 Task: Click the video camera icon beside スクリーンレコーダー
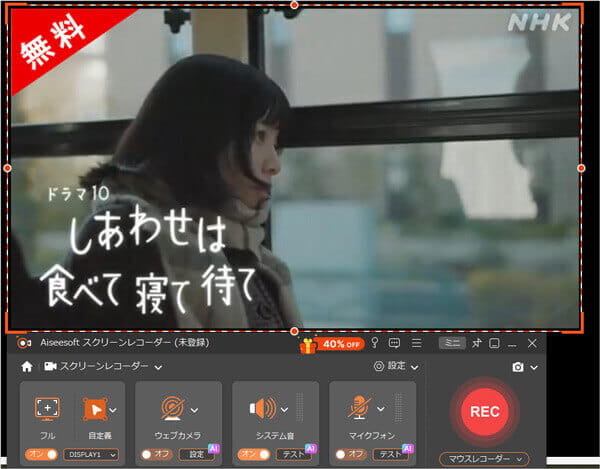pos(51,366)
